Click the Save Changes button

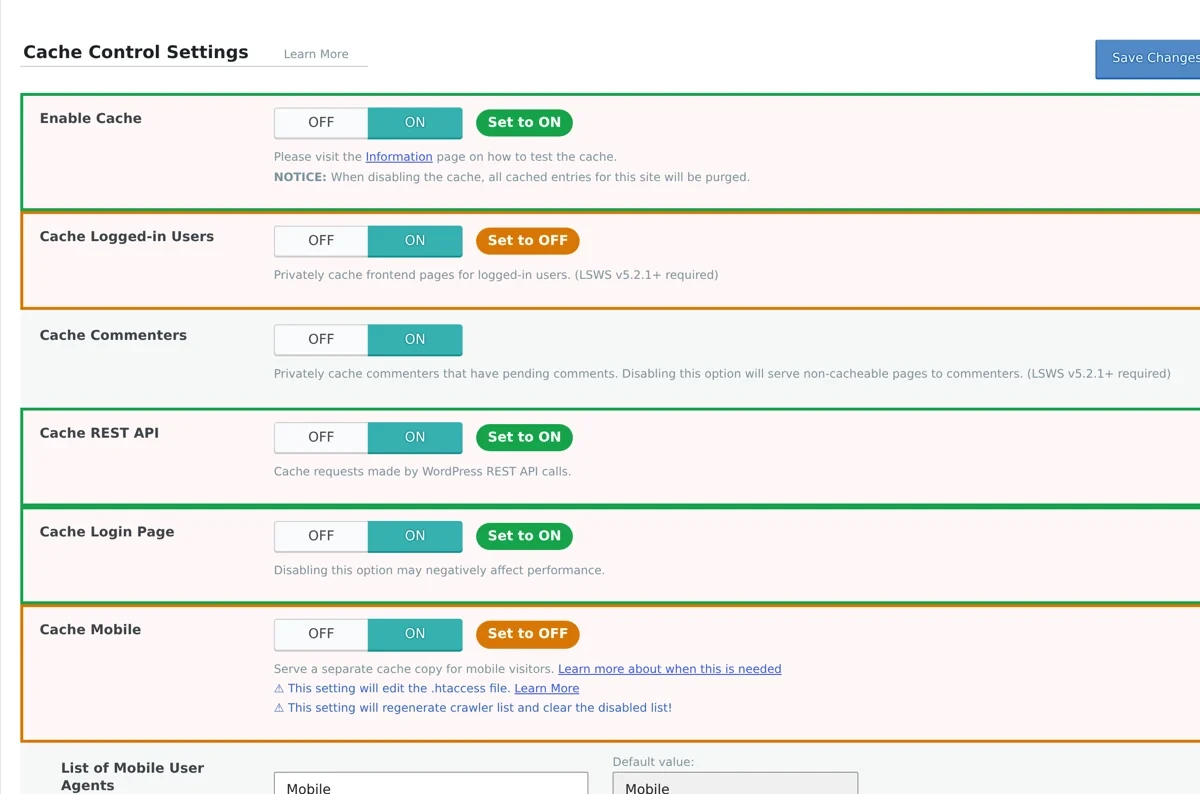coord(1150,58)
